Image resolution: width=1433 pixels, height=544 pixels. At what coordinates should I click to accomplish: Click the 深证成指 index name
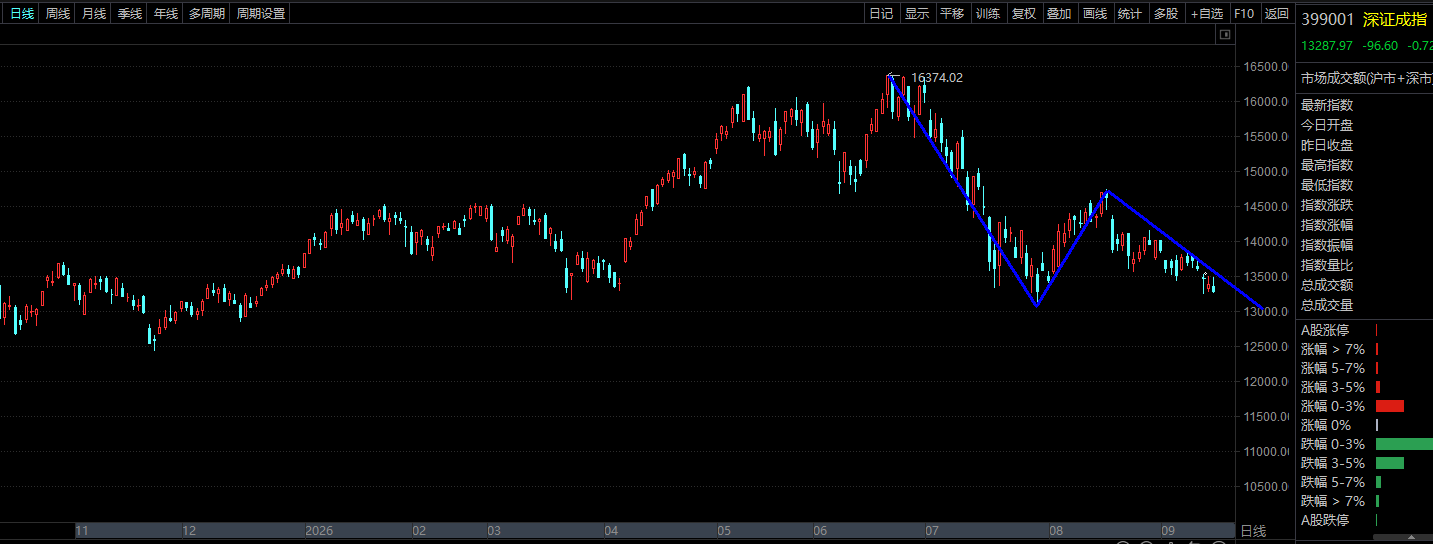coord(1394,19)
